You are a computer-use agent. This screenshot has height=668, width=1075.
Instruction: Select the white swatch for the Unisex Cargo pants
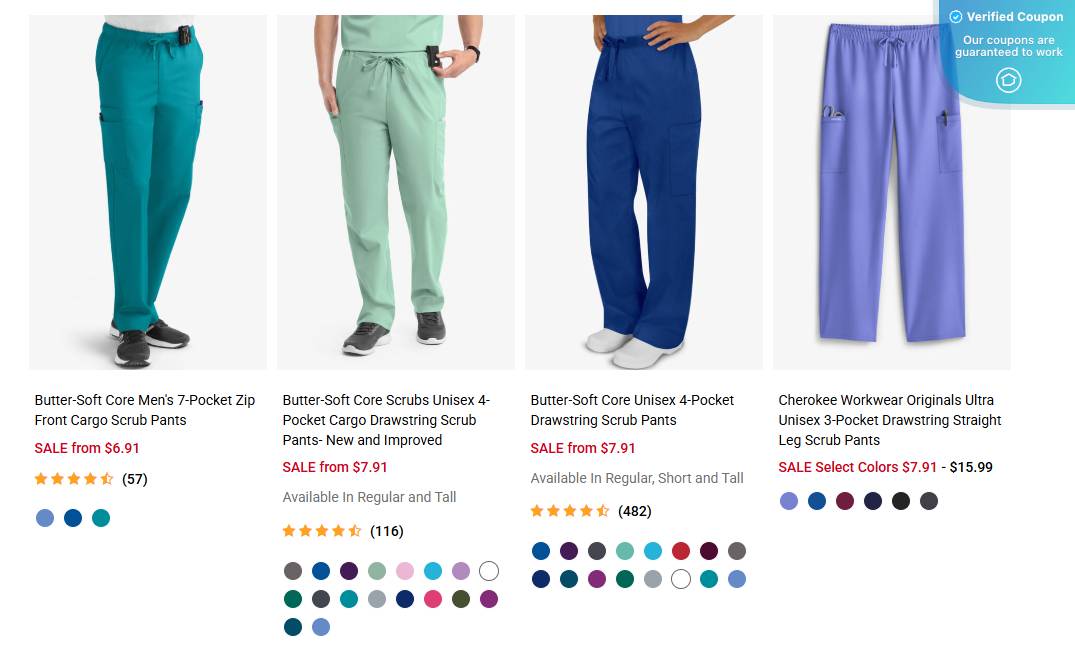tap(489, 570)
